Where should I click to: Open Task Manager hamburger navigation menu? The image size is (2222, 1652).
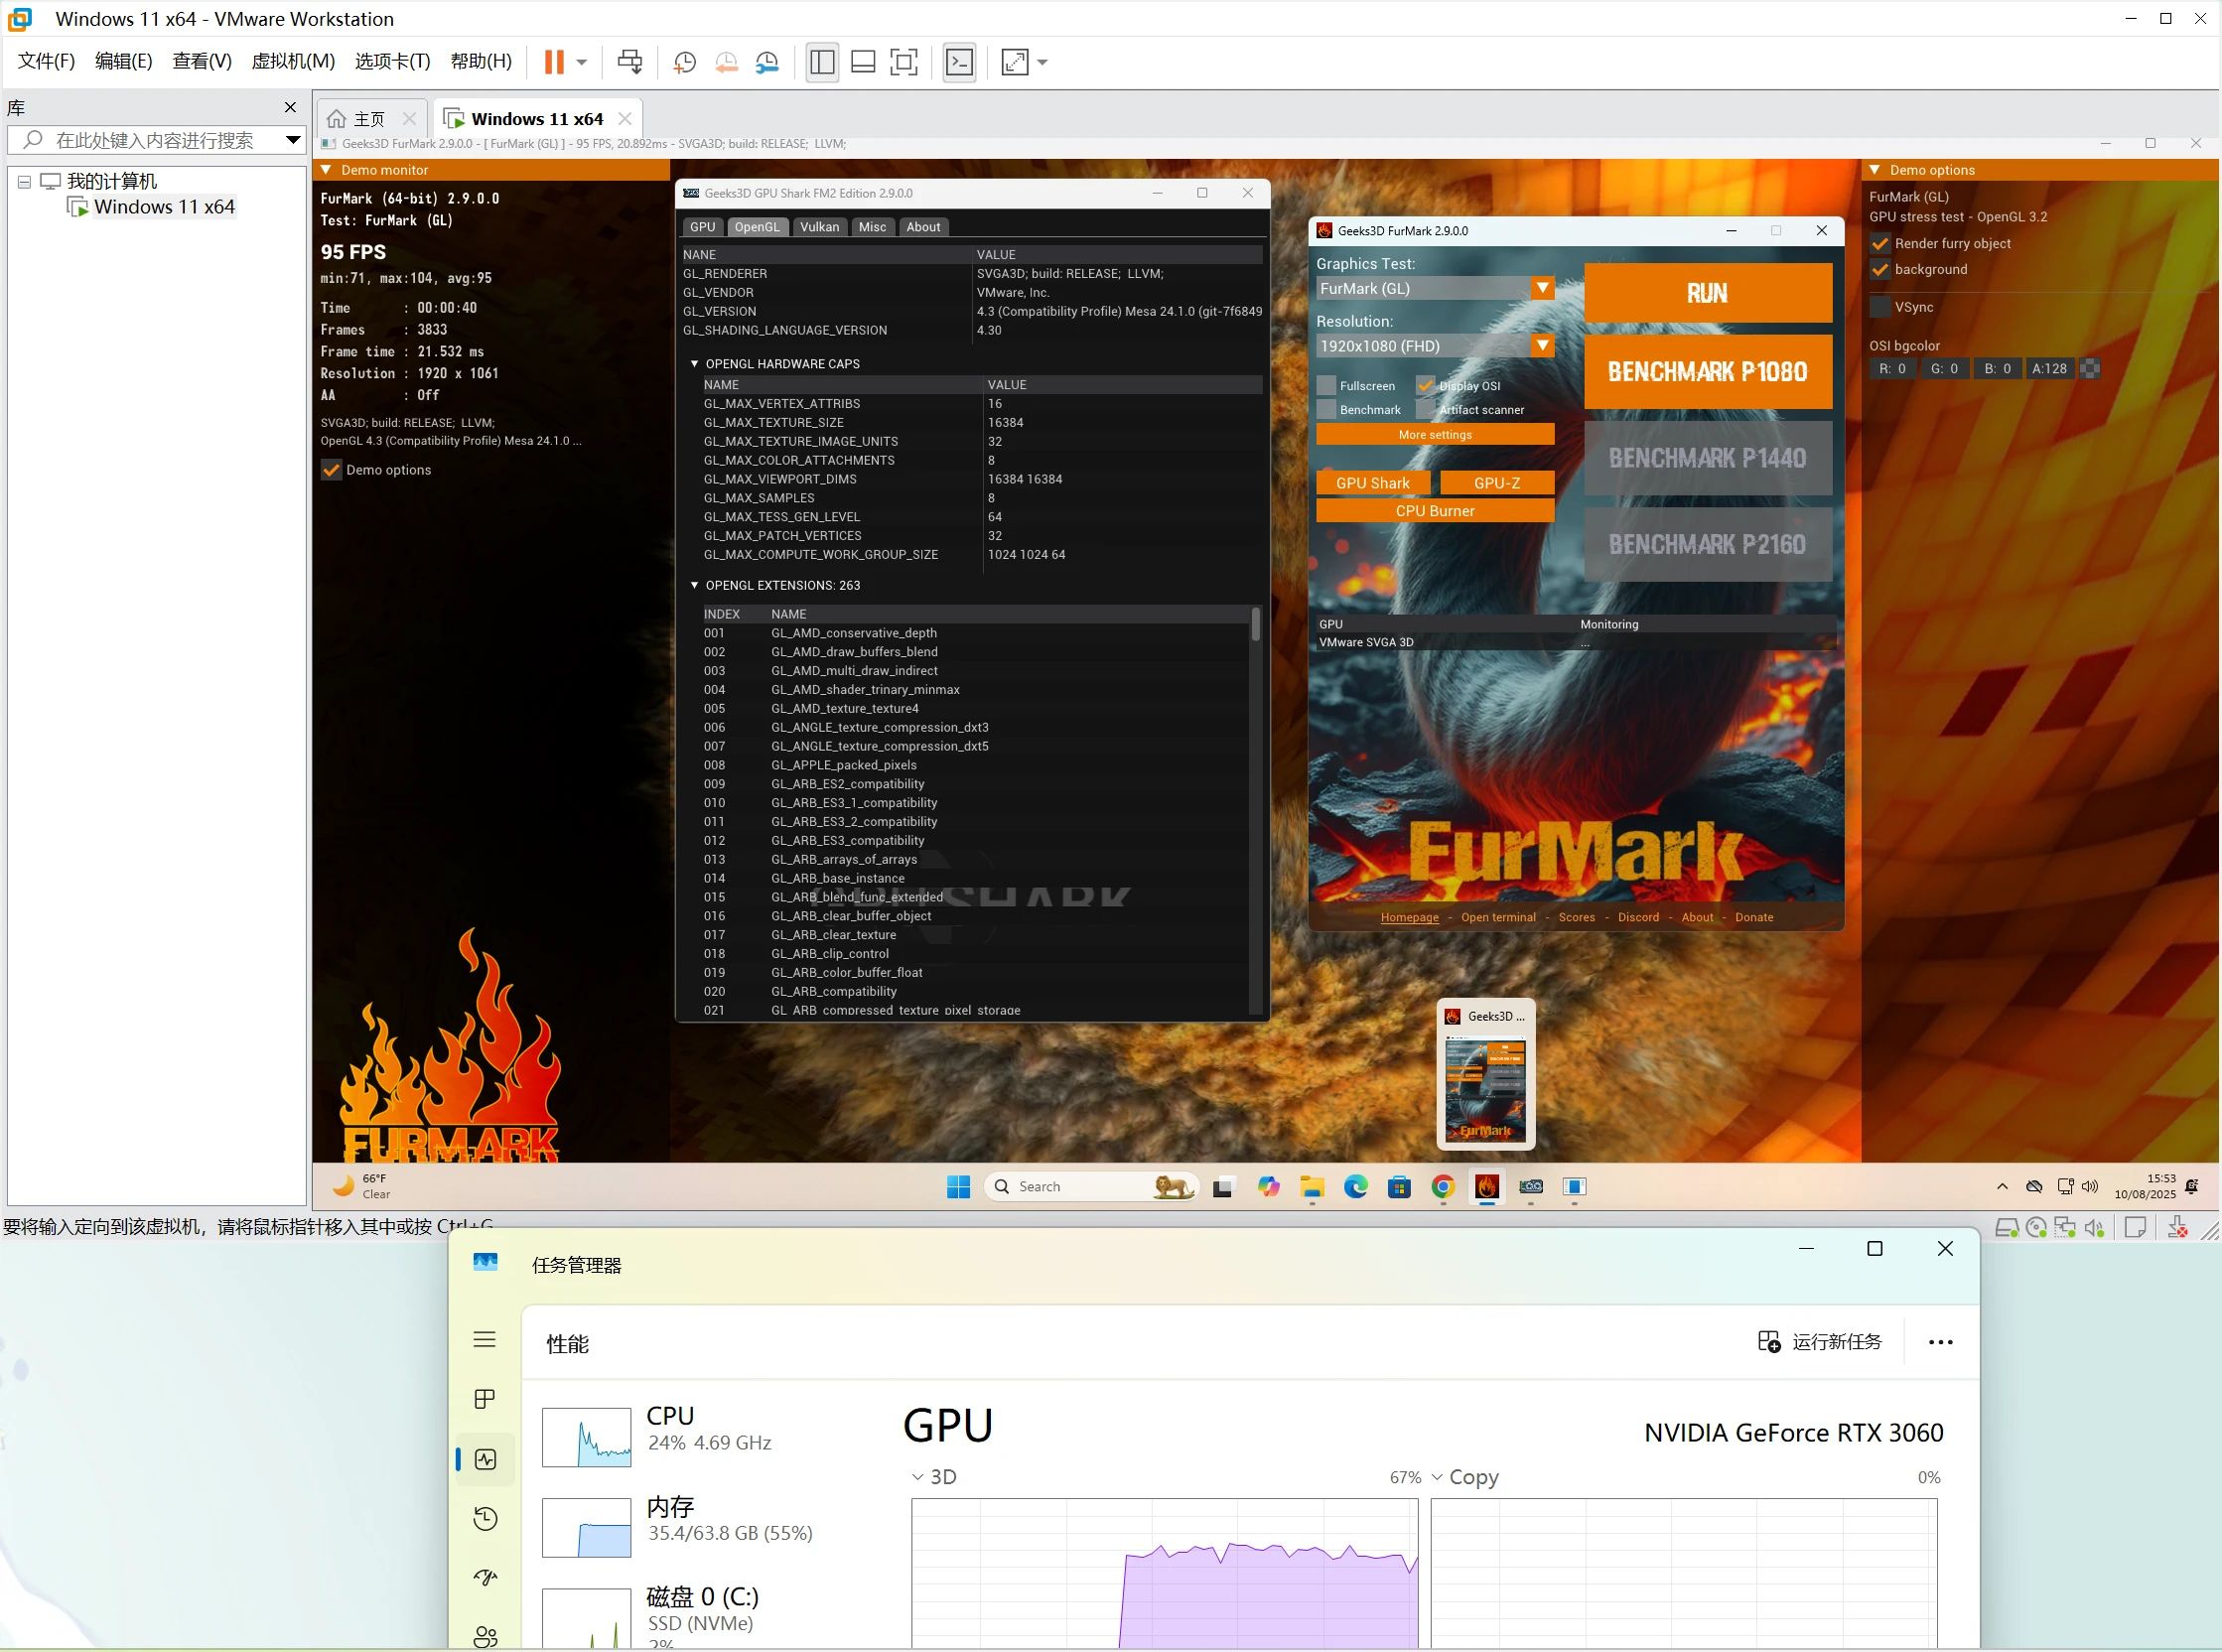[485, 1340]
